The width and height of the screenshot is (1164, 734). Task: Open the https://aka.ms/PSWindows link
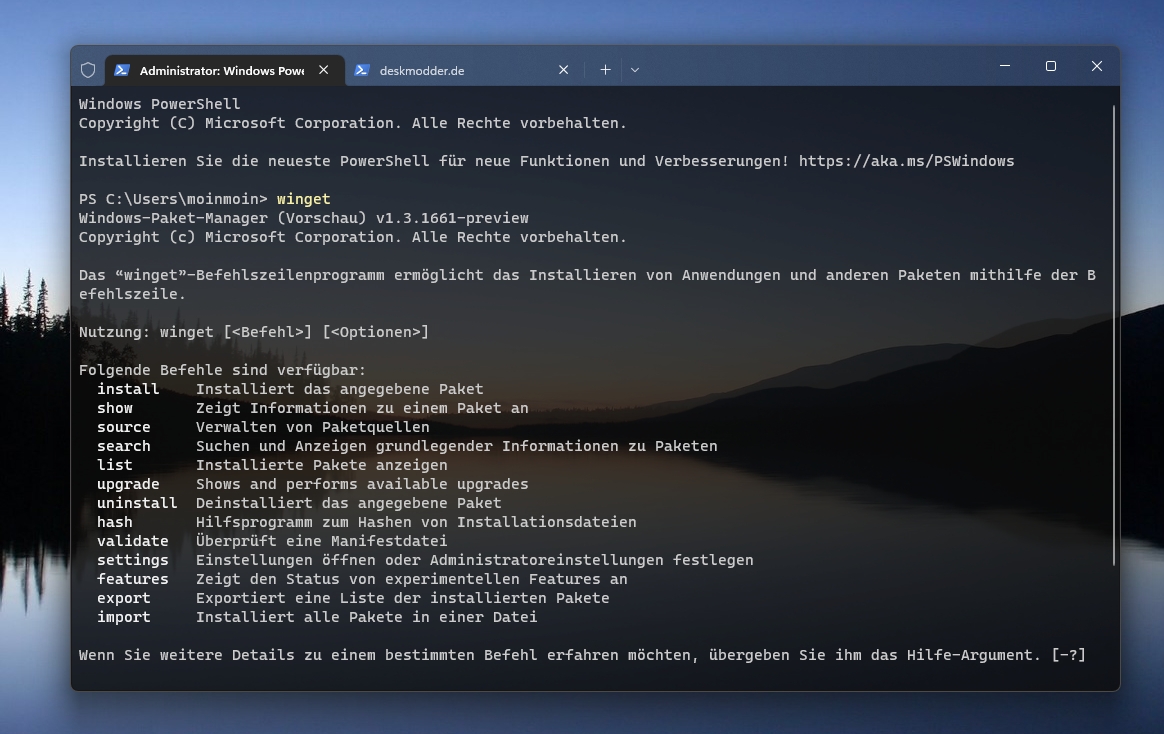[906, 161]
